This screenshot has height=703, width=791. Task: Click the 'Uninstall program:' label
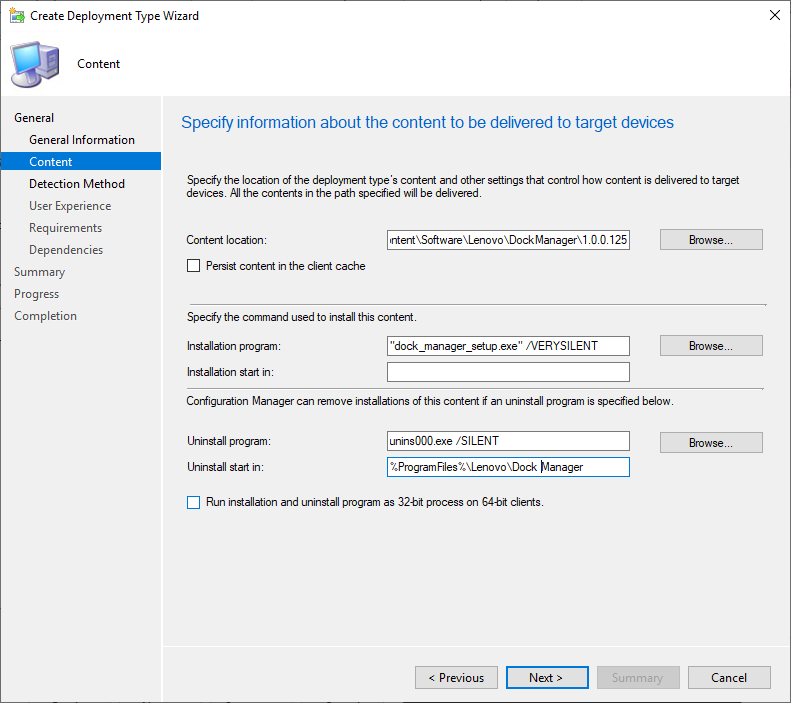click(x=229, y=441)
